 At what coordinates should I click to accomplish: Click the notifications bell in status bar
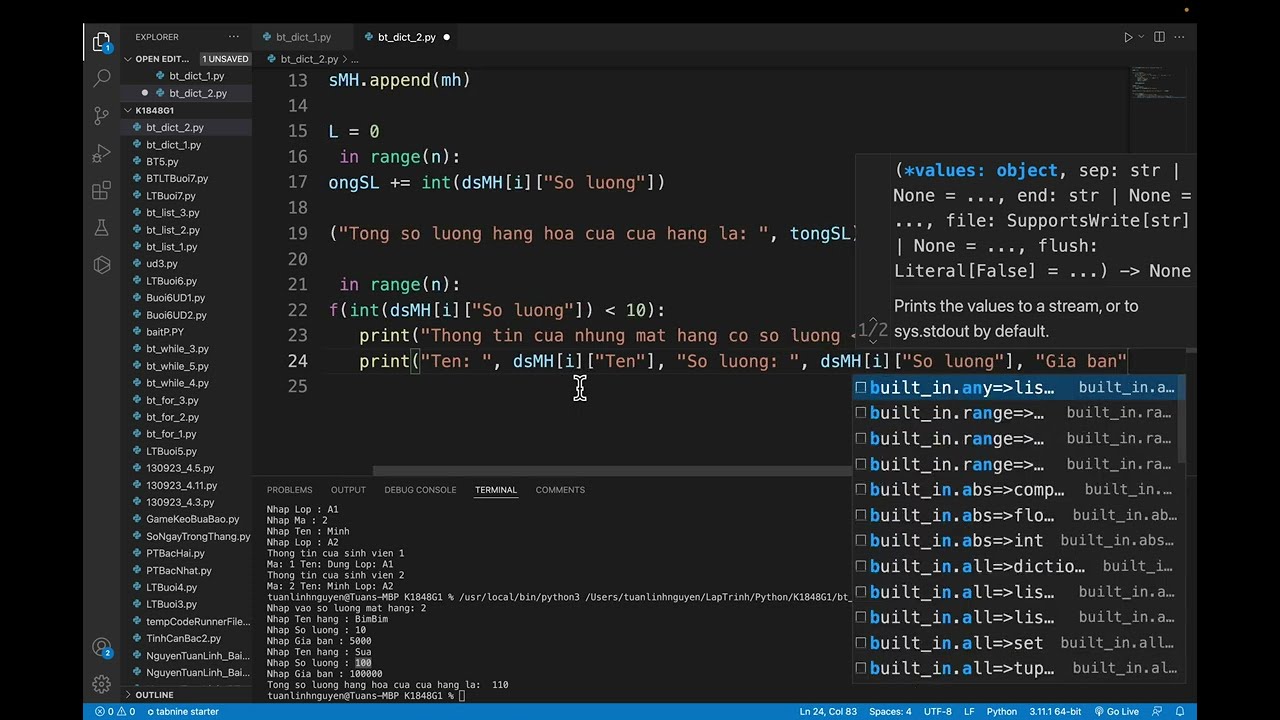pos(1181,712)
